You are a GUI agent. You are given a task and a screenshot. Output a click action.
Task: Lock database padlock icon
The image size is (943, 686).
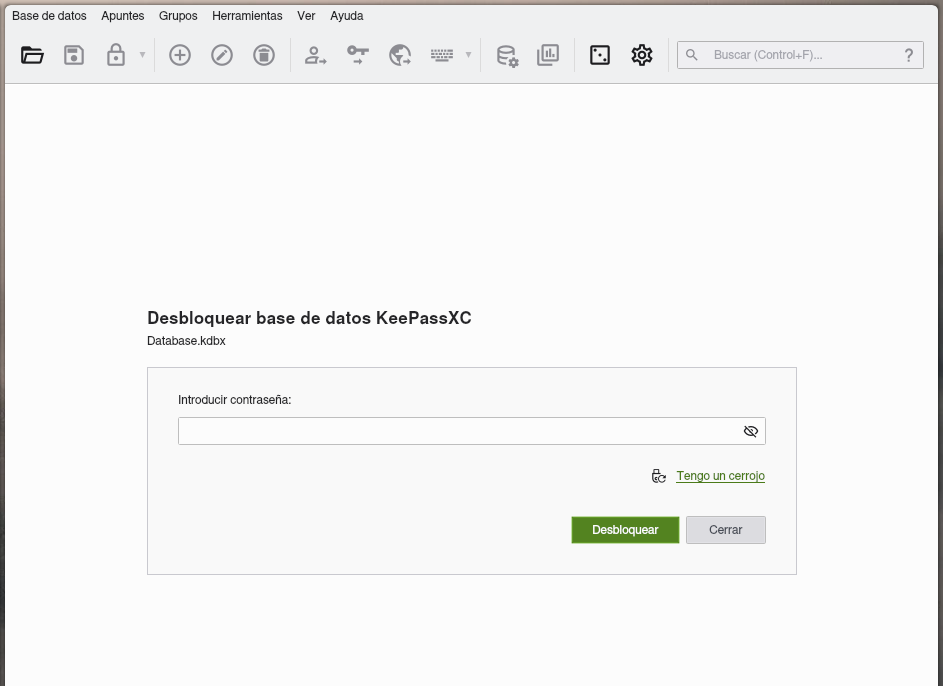[115, 55]
